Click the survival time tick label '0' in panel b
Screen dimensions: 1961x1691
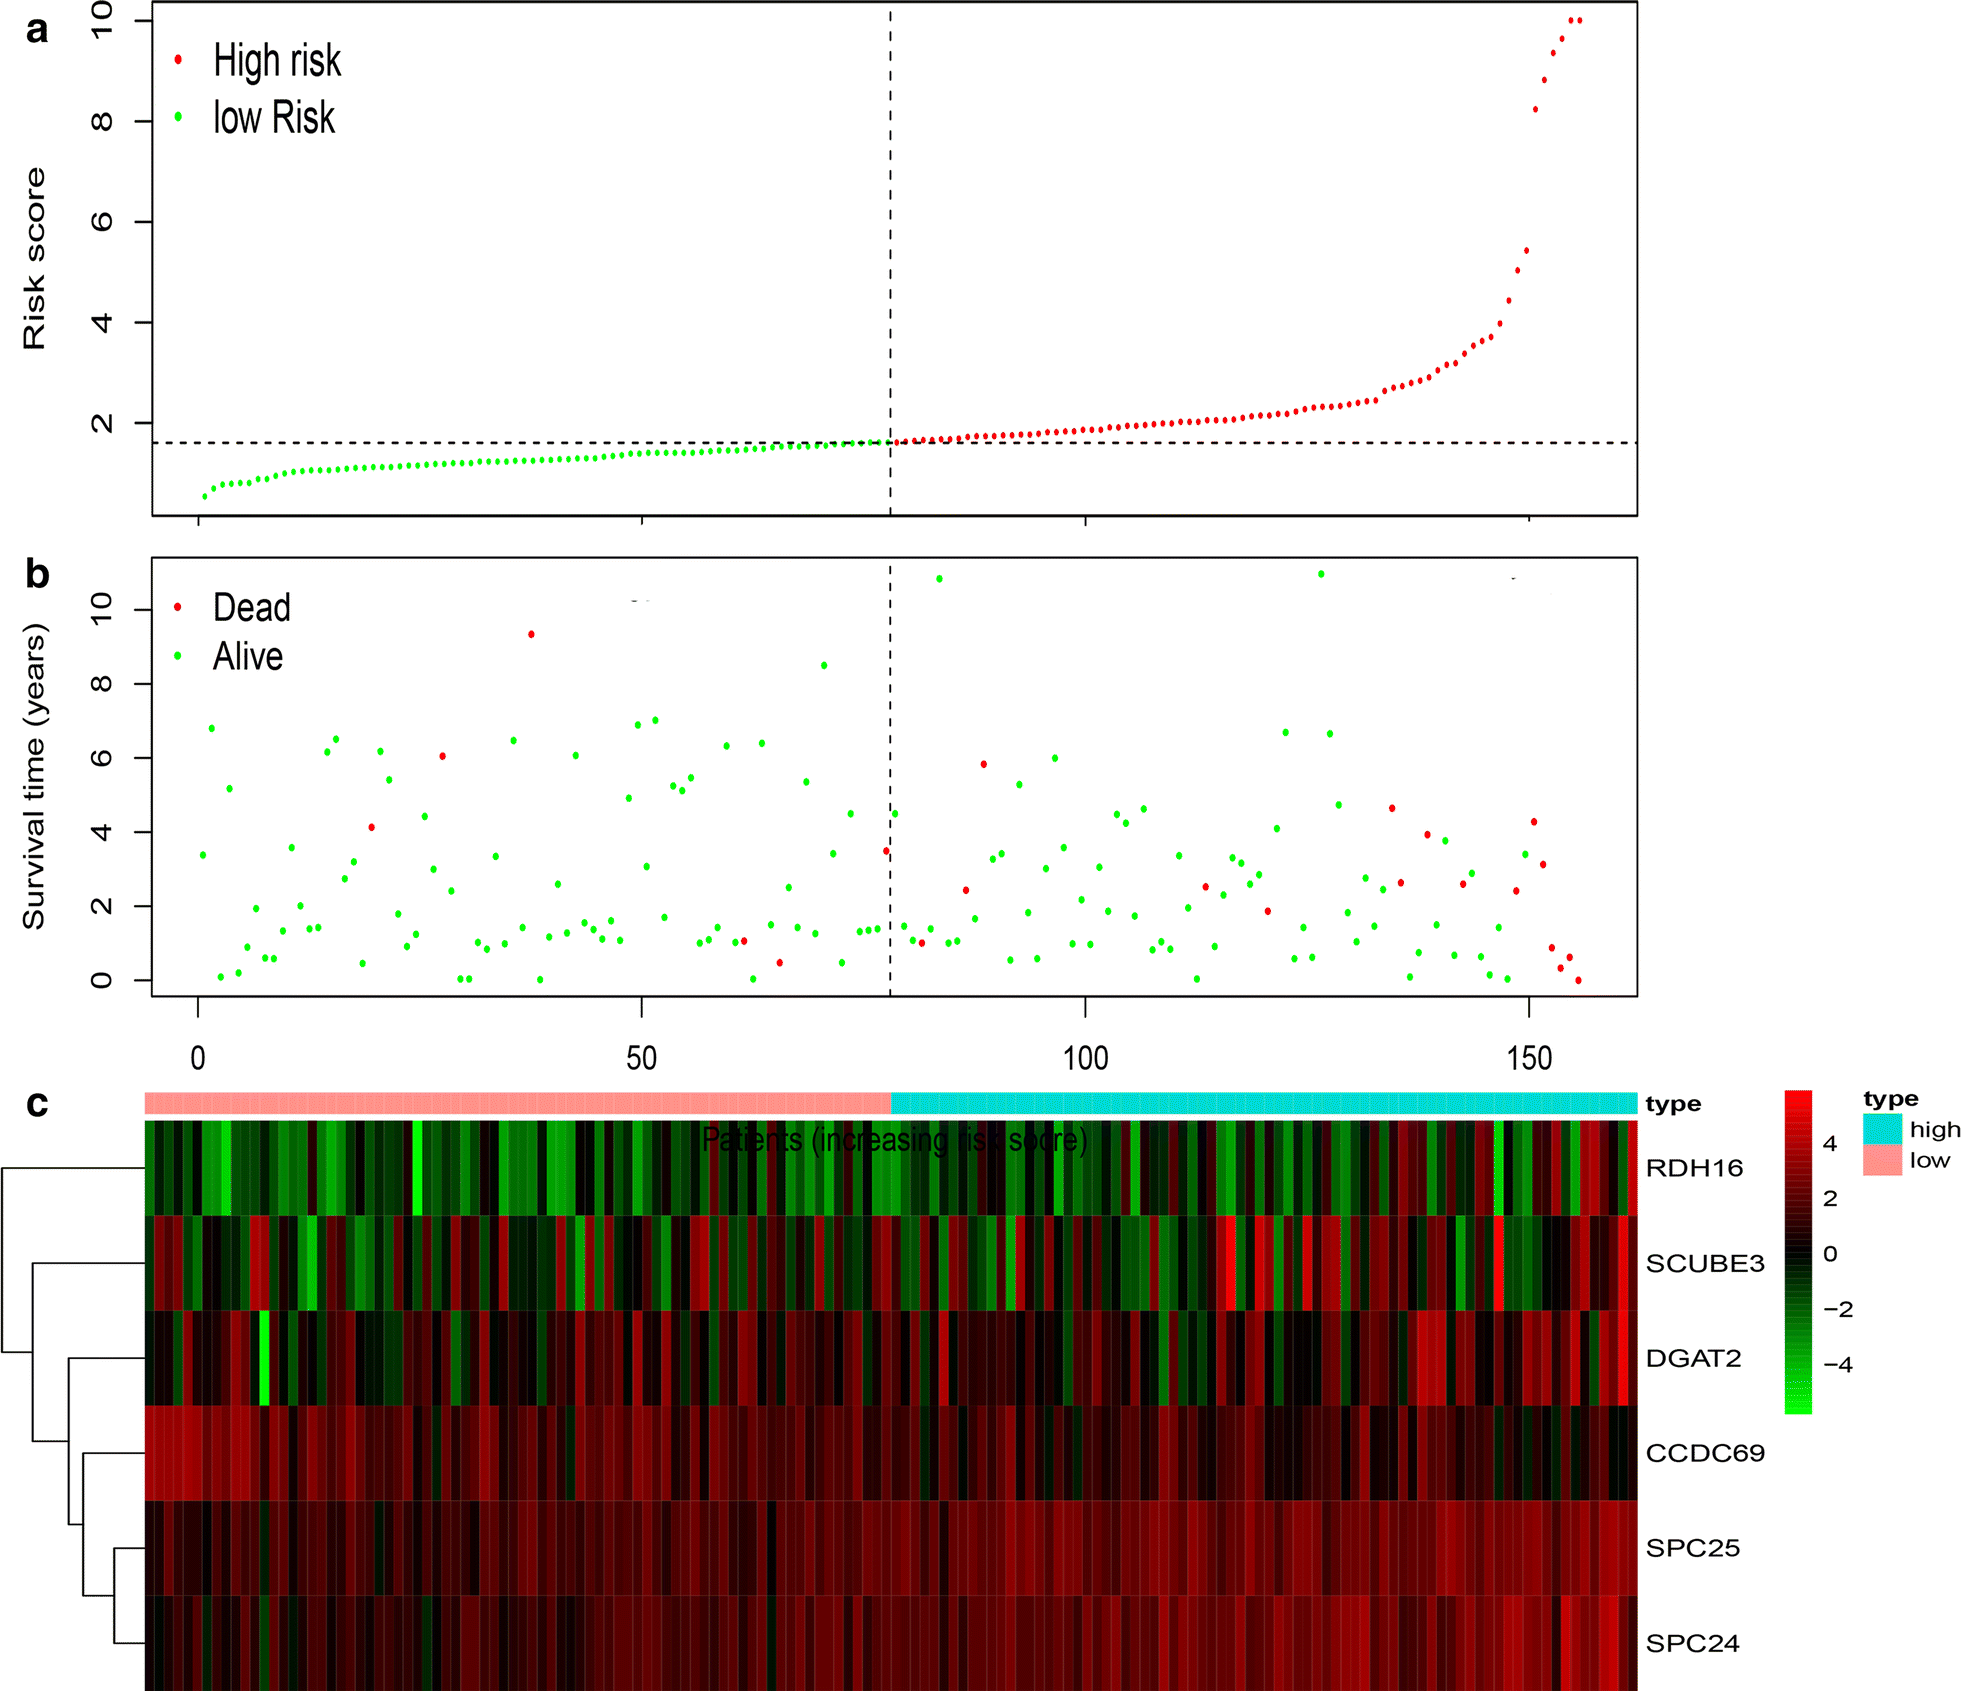tap(102, 980)
